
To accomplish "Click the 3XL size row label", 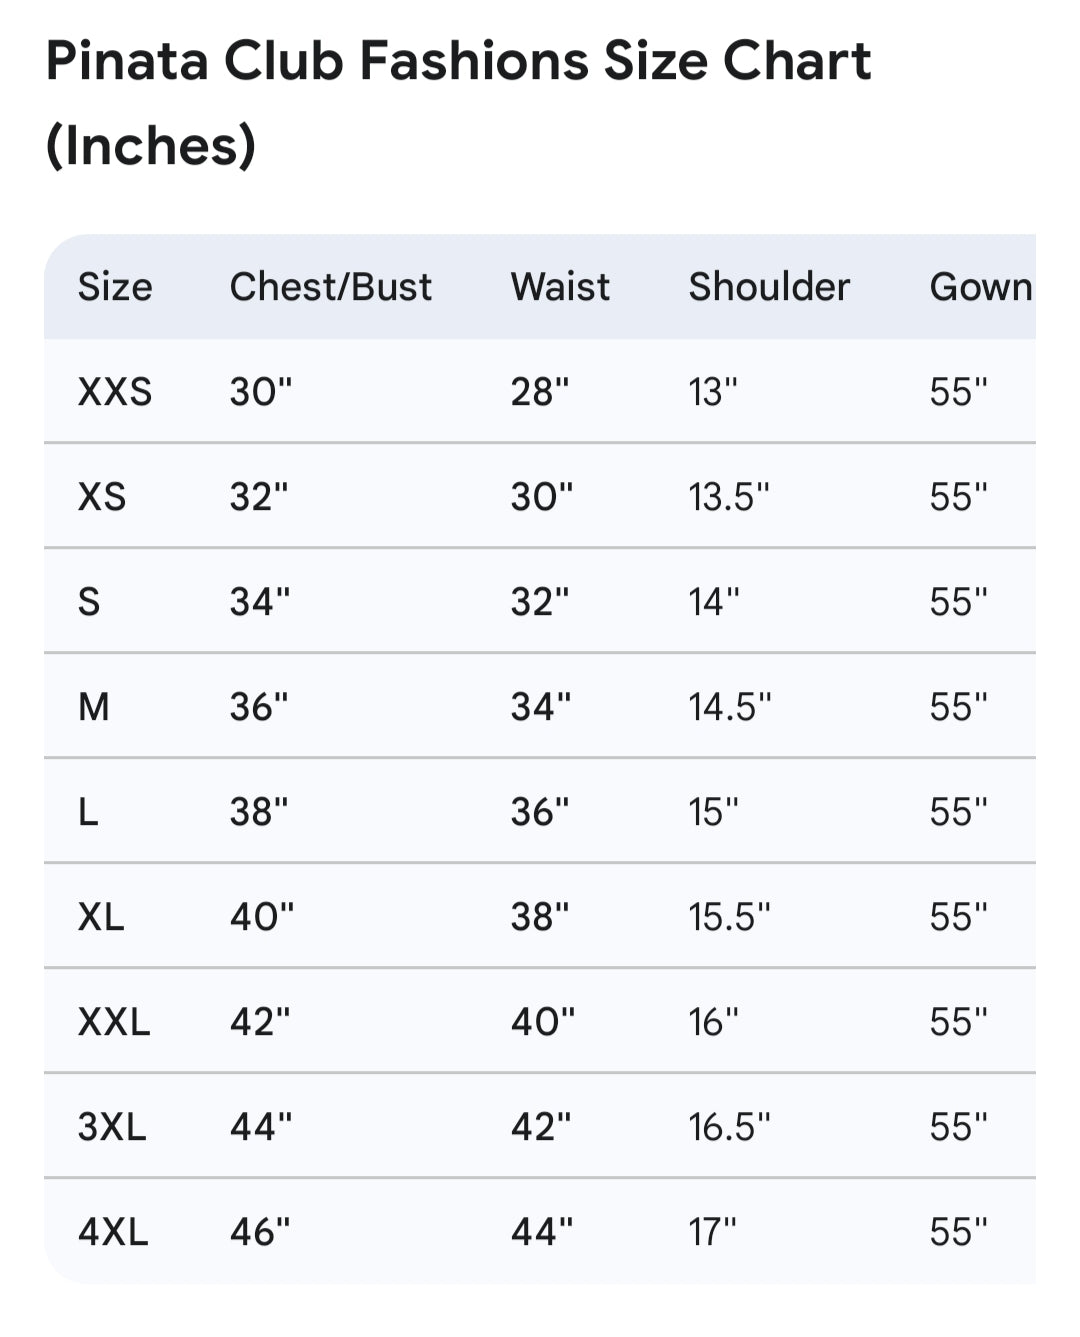I will (x=112, y=1127).
